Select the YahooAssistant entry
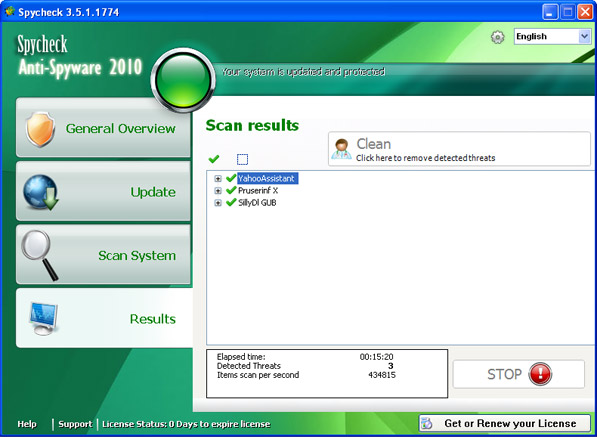Screen dimensions: 597x437 coord(267,178)
